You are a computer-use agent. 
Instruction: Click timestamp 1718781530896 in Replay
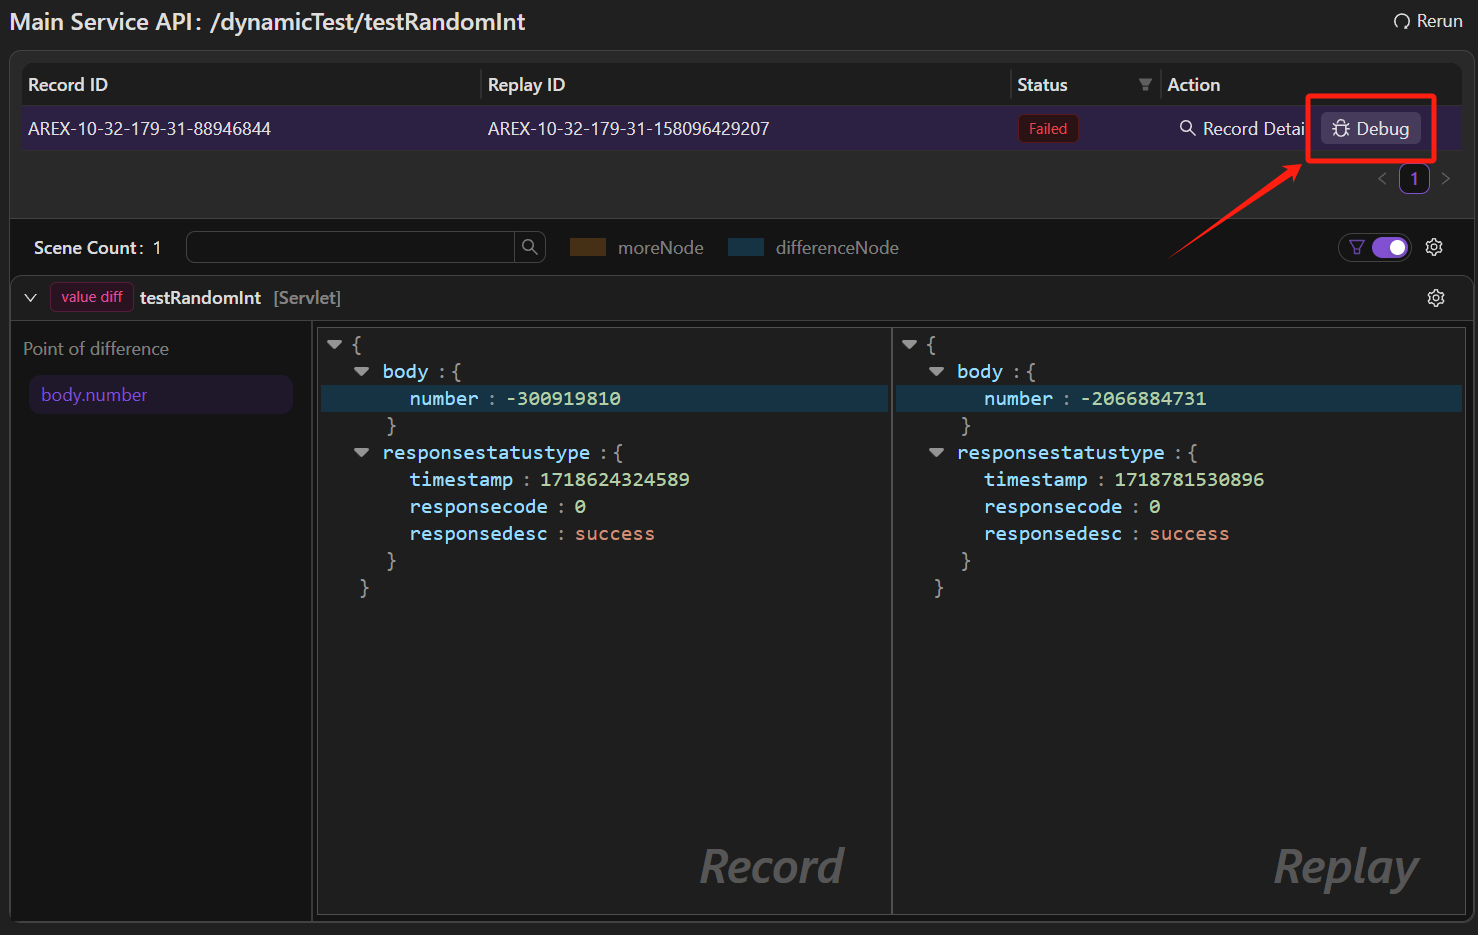(1189, 479)
